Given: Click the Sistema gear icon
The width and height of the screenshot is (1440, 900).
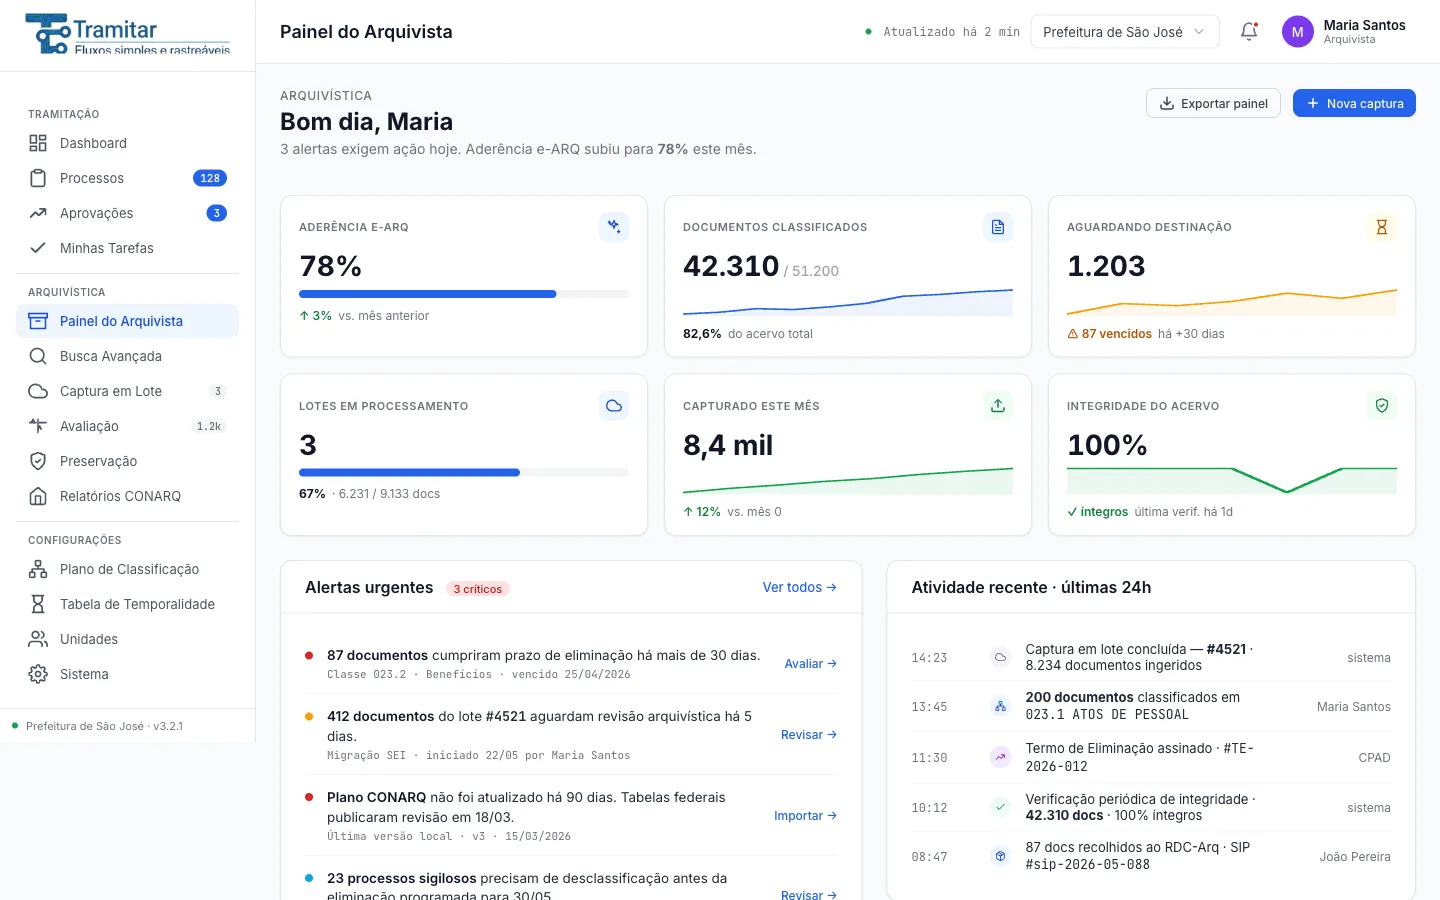Looking at the screenshot, I should [38, 674].
